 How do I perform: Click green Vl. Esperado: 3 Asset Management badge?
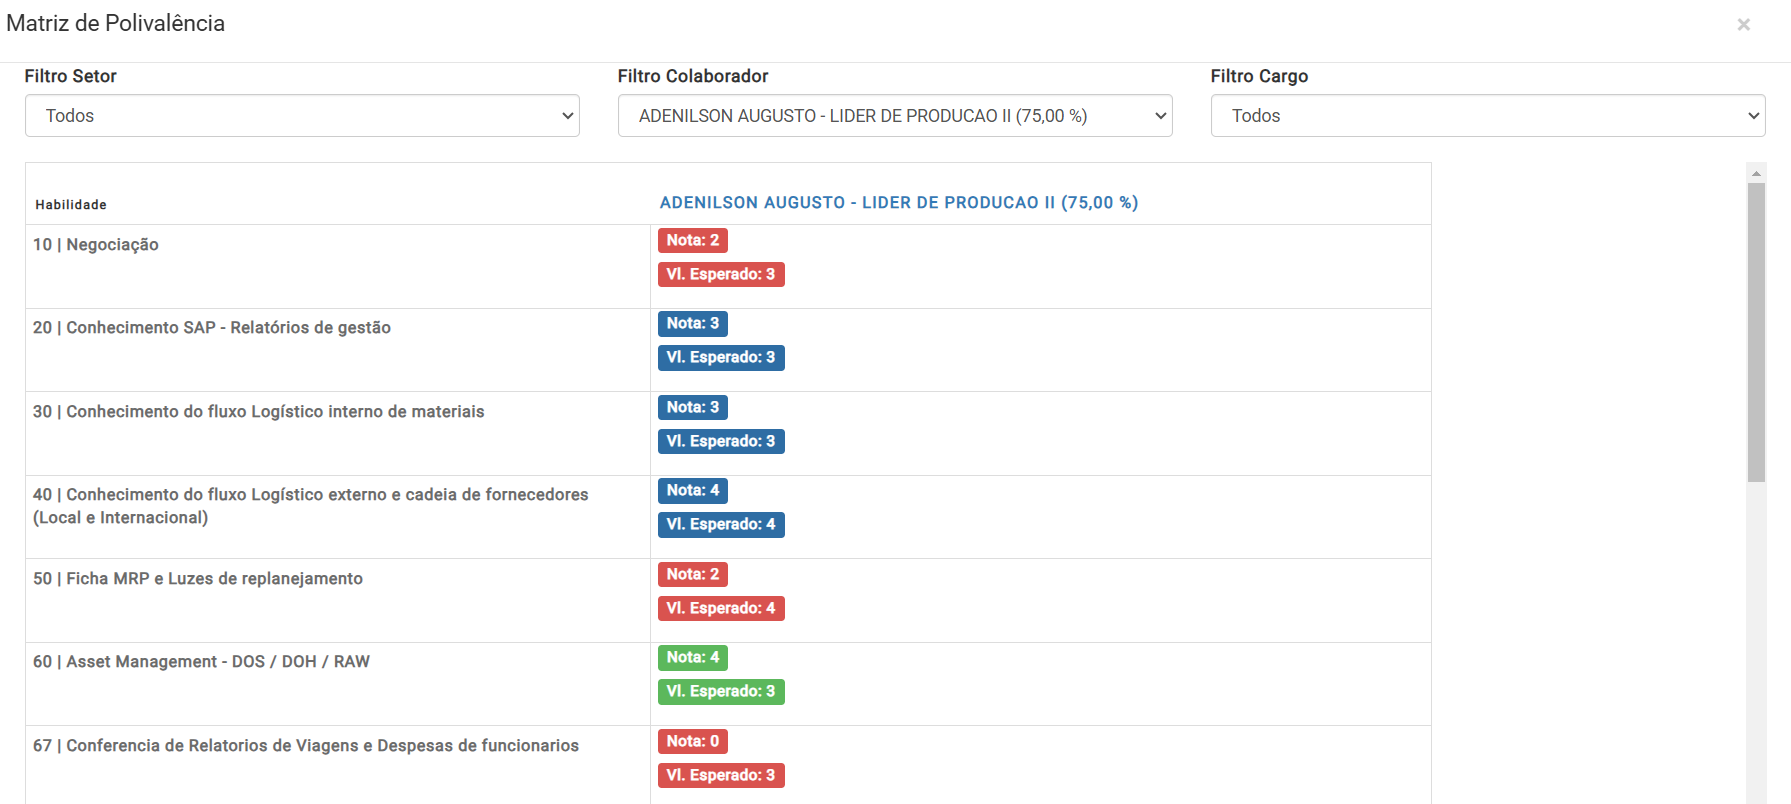(x=720, y=692)
